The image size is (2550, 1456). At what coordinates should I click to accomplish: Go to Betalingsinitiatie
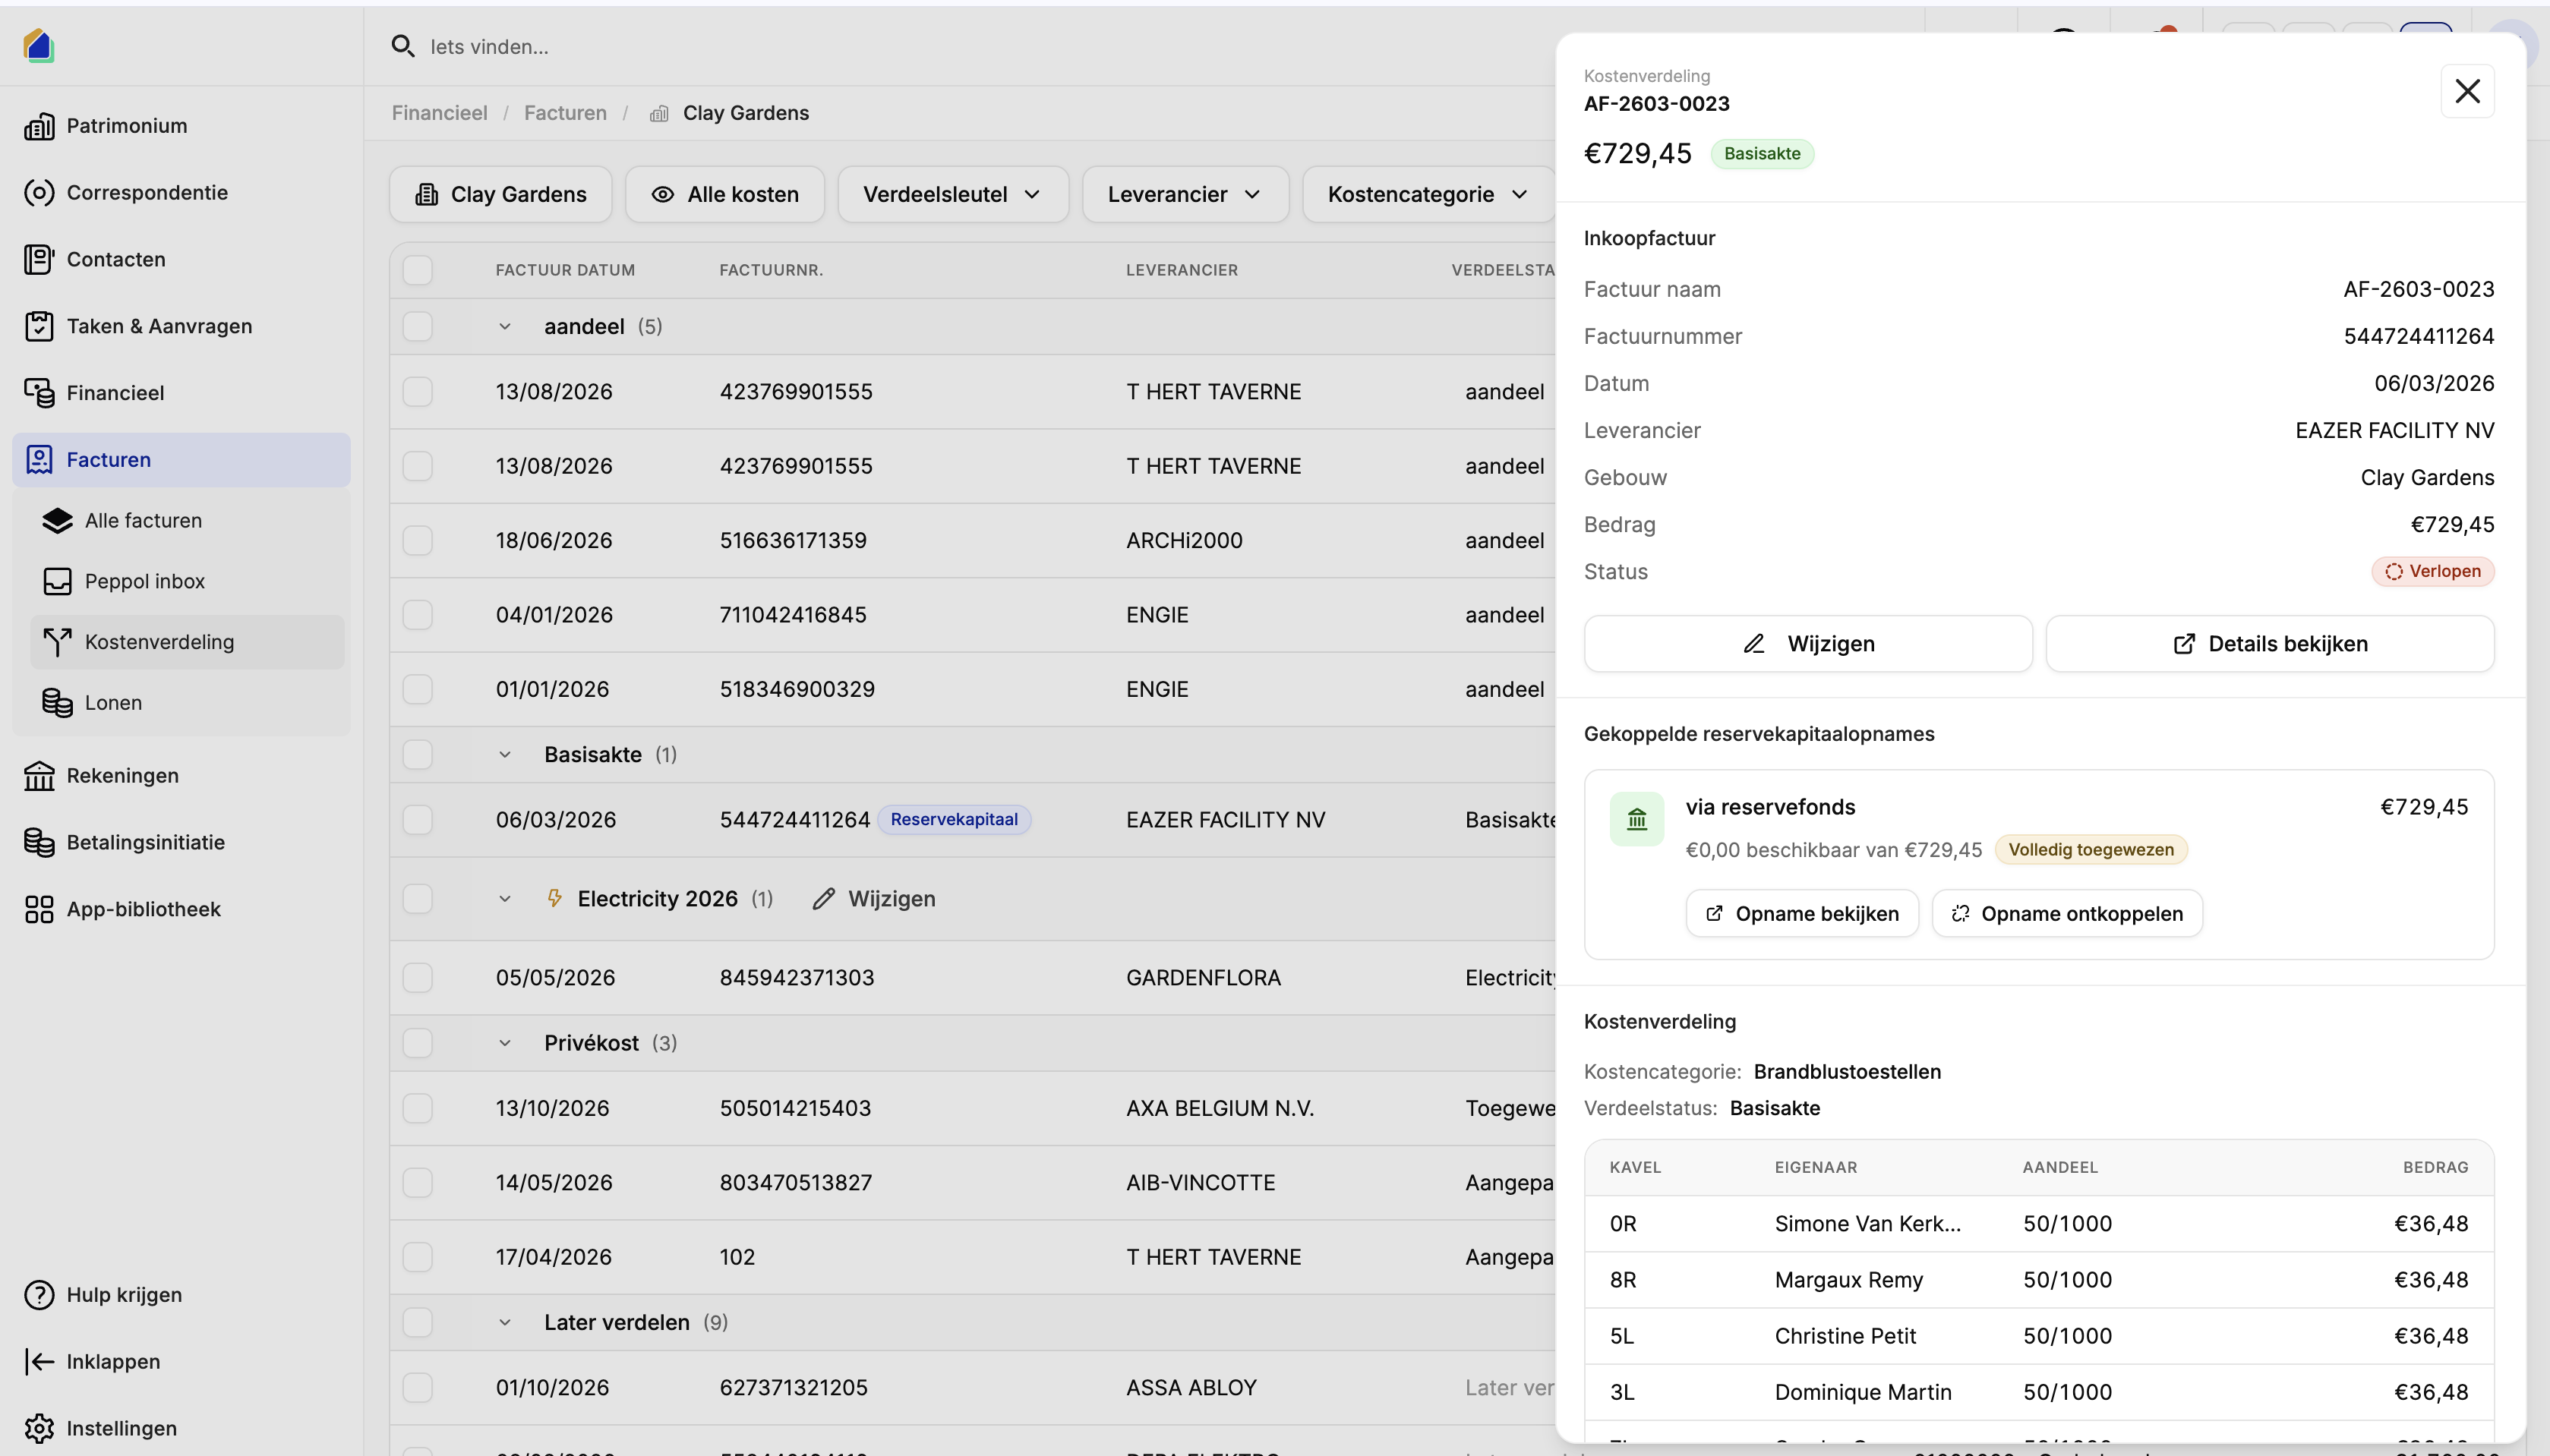click(181, 842)
